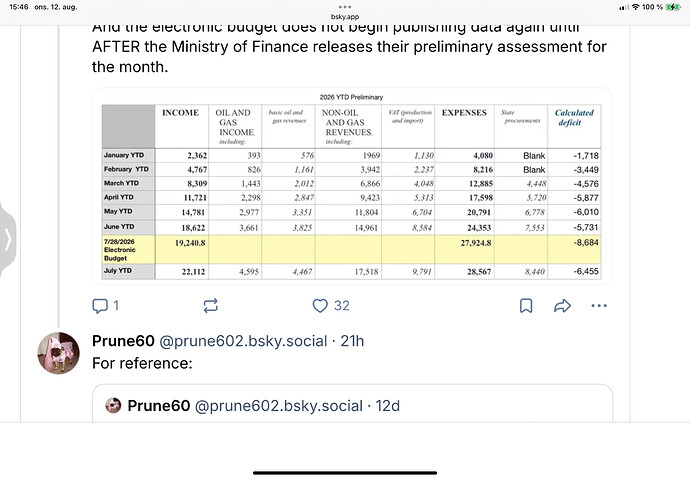Select the INCOME column header

[x=180, y=113]
